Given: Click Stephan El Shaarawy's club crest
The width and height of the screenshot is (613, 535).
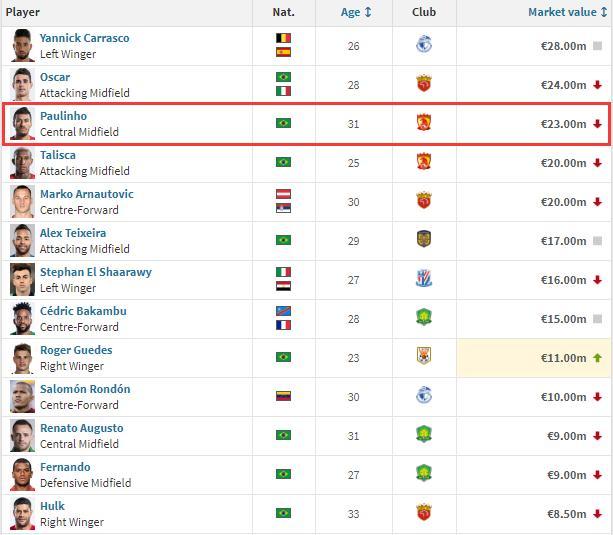Looking at the screenshot, I should [x=424, y=279].
